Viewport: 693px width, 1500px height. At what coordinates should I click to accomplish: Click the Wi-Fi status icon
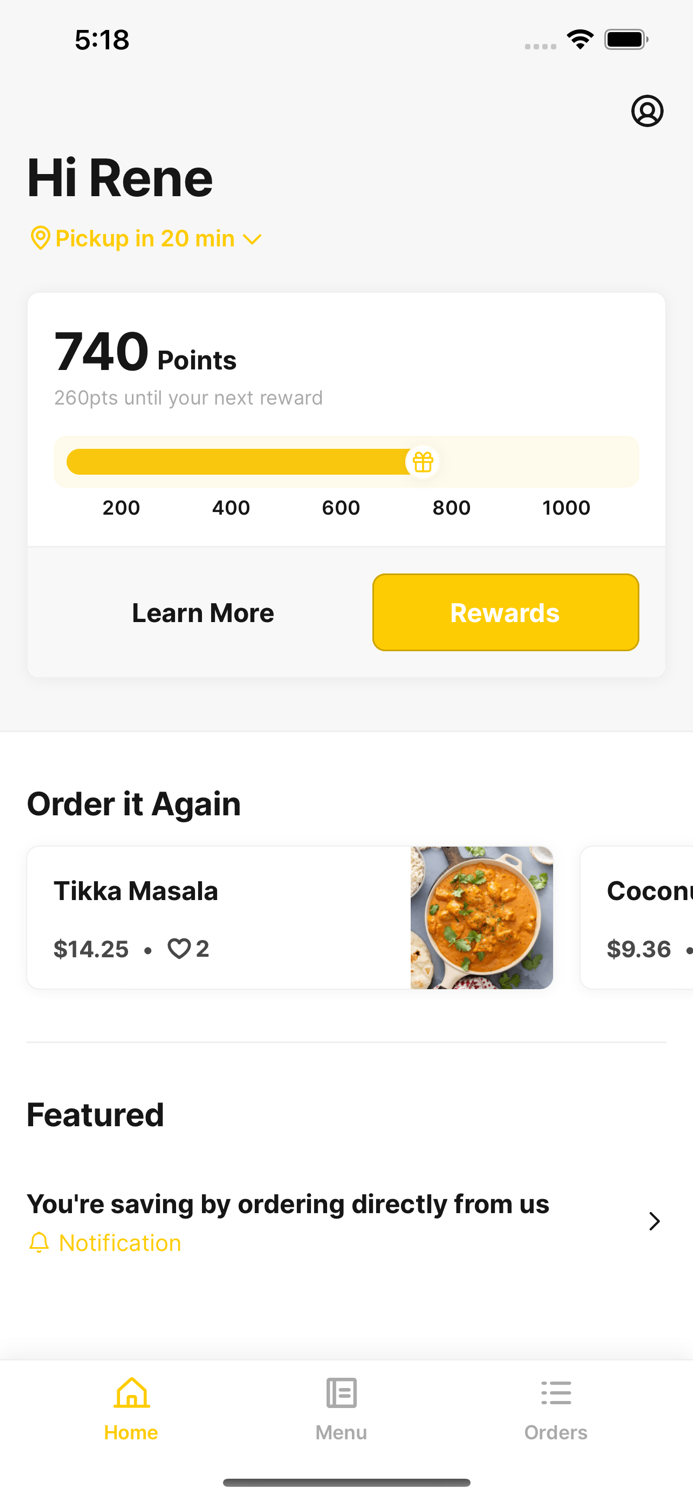click(x=581, y=41)
